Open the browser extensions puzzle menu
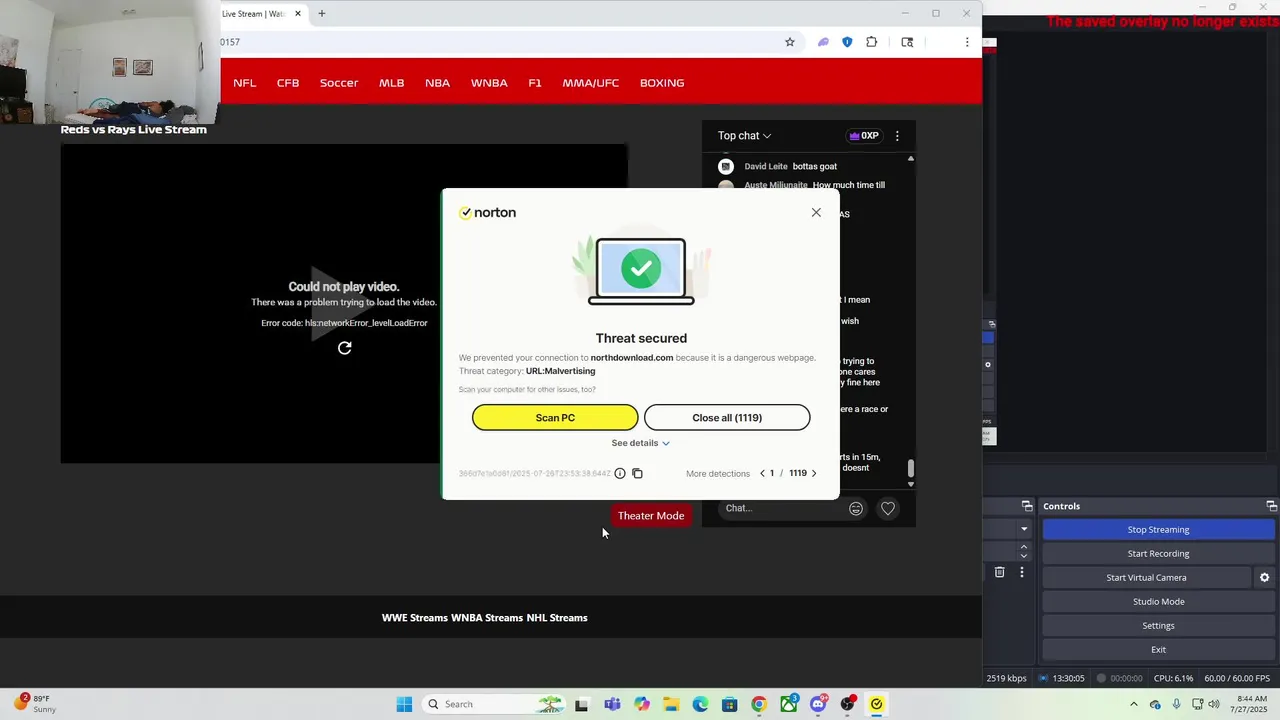The width and height of the screenshot is (1280, 720). [872, 42]
